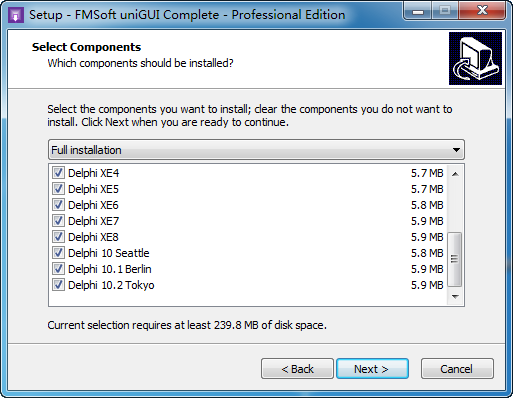Disable the Delphi 10.2 Tokyo checkbox
This screenshot has height=398, width=513.
click(x=58, y=285)
